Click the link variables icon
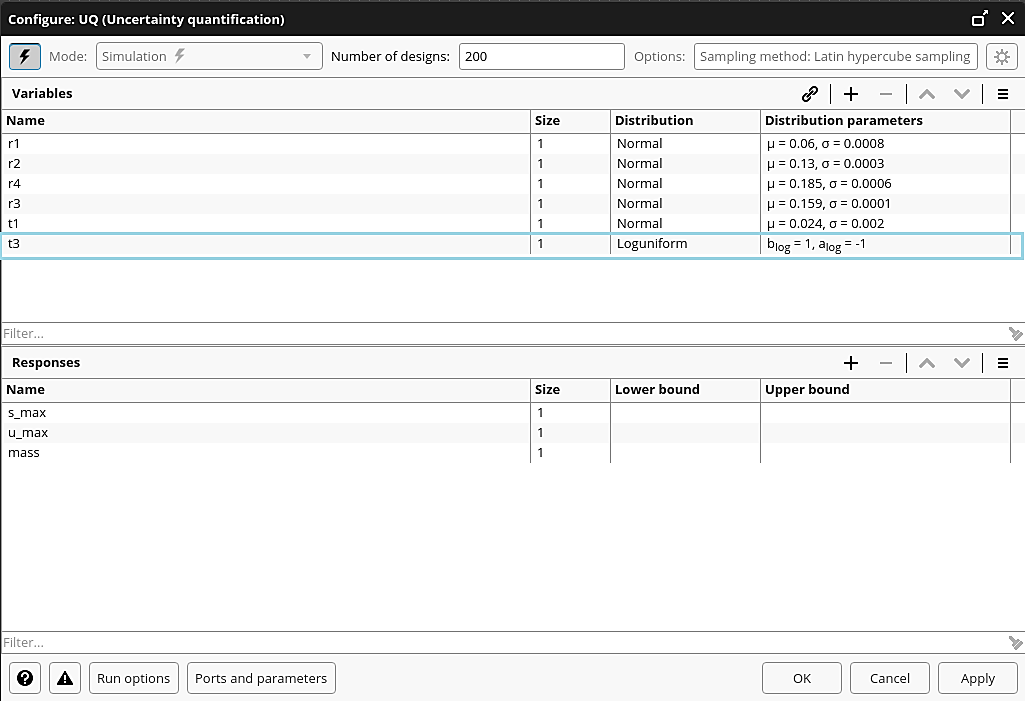Viewport: 1025px width, 701px height. tap(810, 94)
